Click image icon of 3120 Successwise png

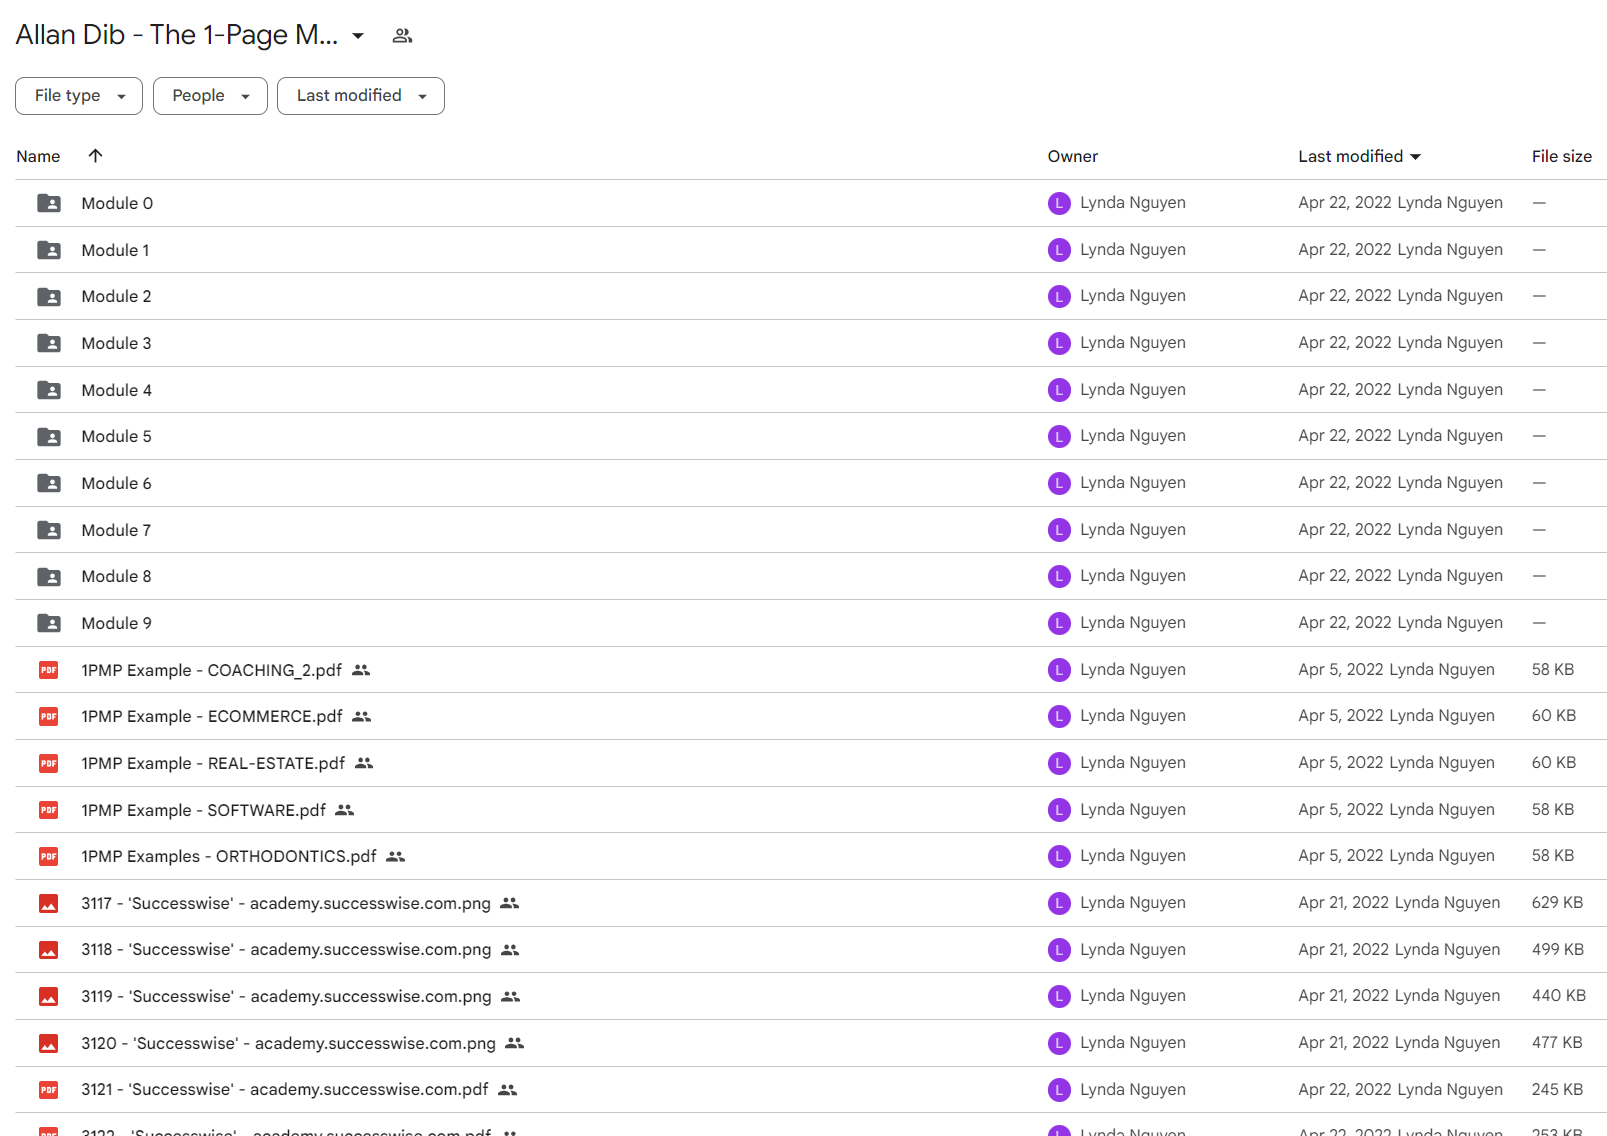(x=49, y=1043)
